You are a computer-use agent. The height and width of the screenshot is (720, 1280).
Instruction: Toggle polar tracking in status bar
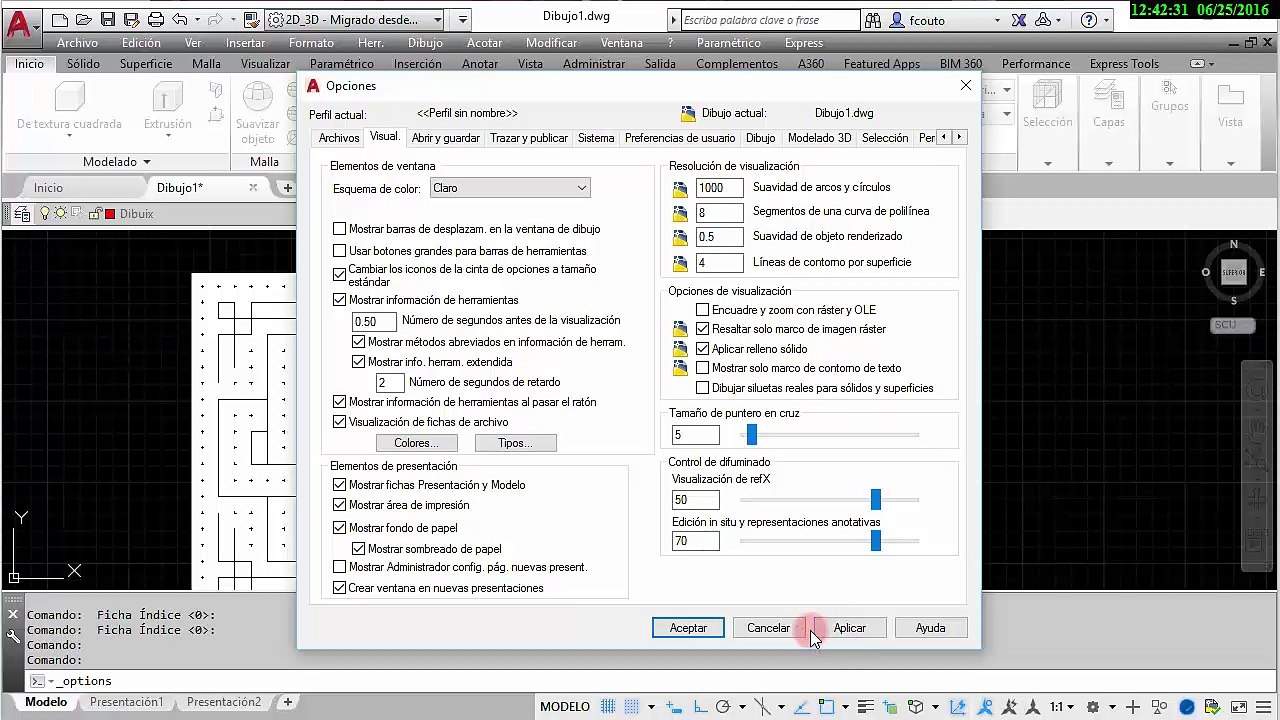tap(723, 707)
